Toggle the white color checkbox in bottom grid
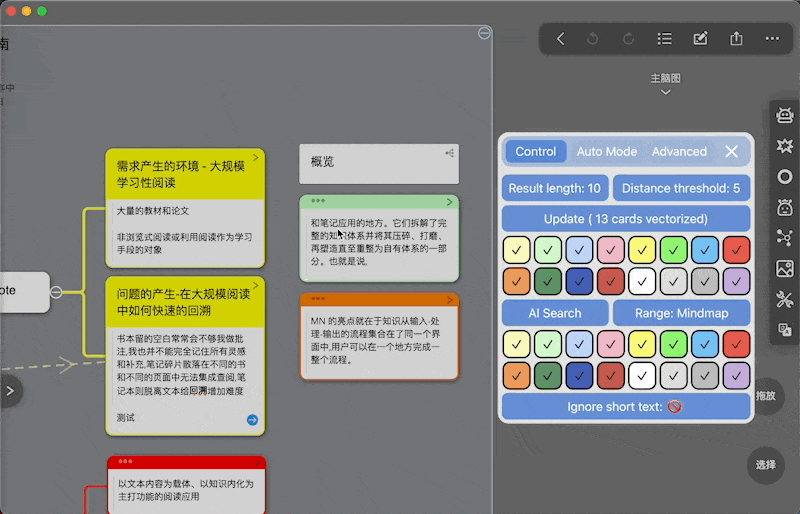 pos(642,376)
